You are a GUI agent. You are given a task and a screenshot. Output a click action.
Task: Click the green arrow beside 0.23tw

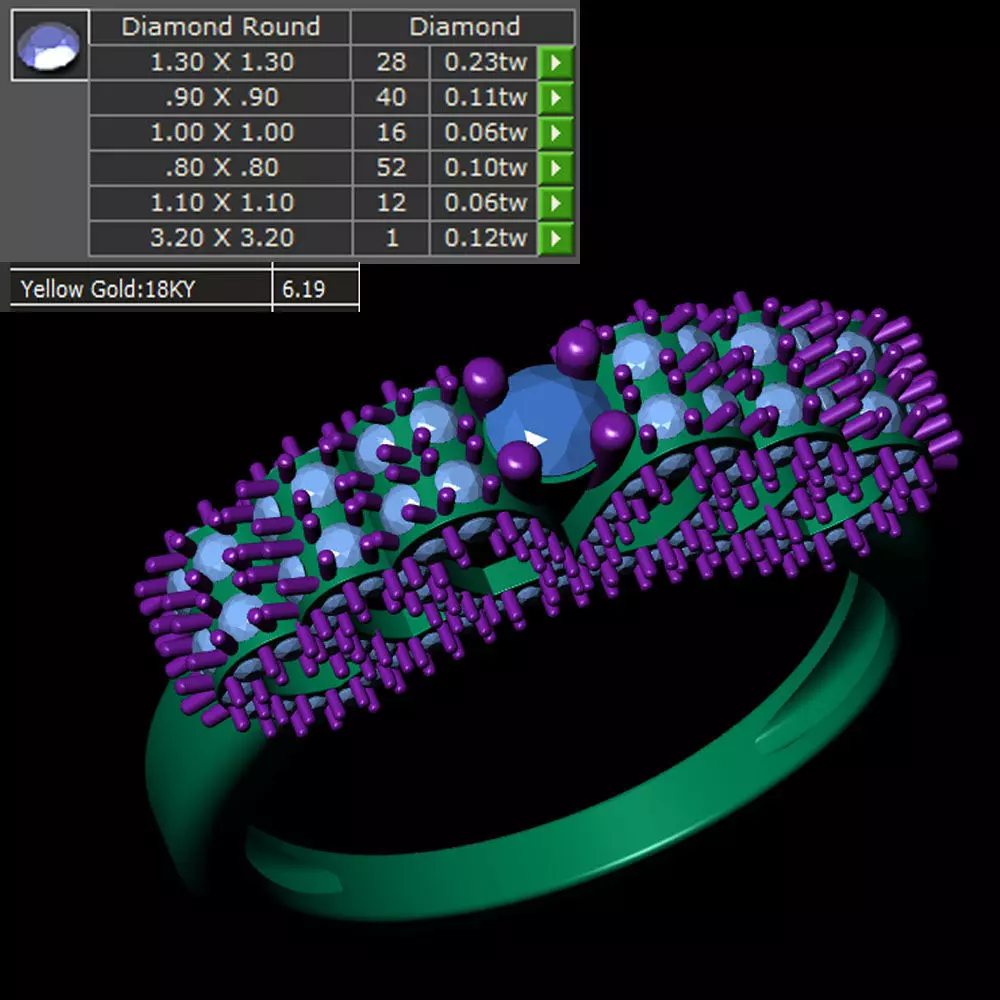555,62
